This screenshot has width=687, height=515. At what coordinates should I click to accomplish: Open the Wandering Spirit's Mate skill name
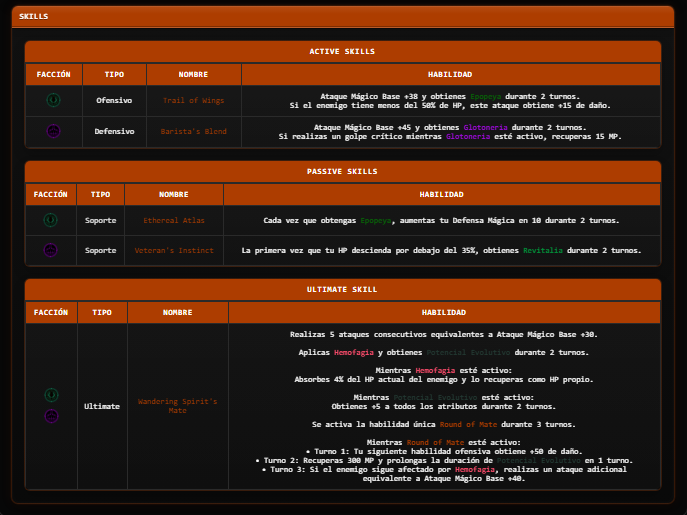point(177,406)
